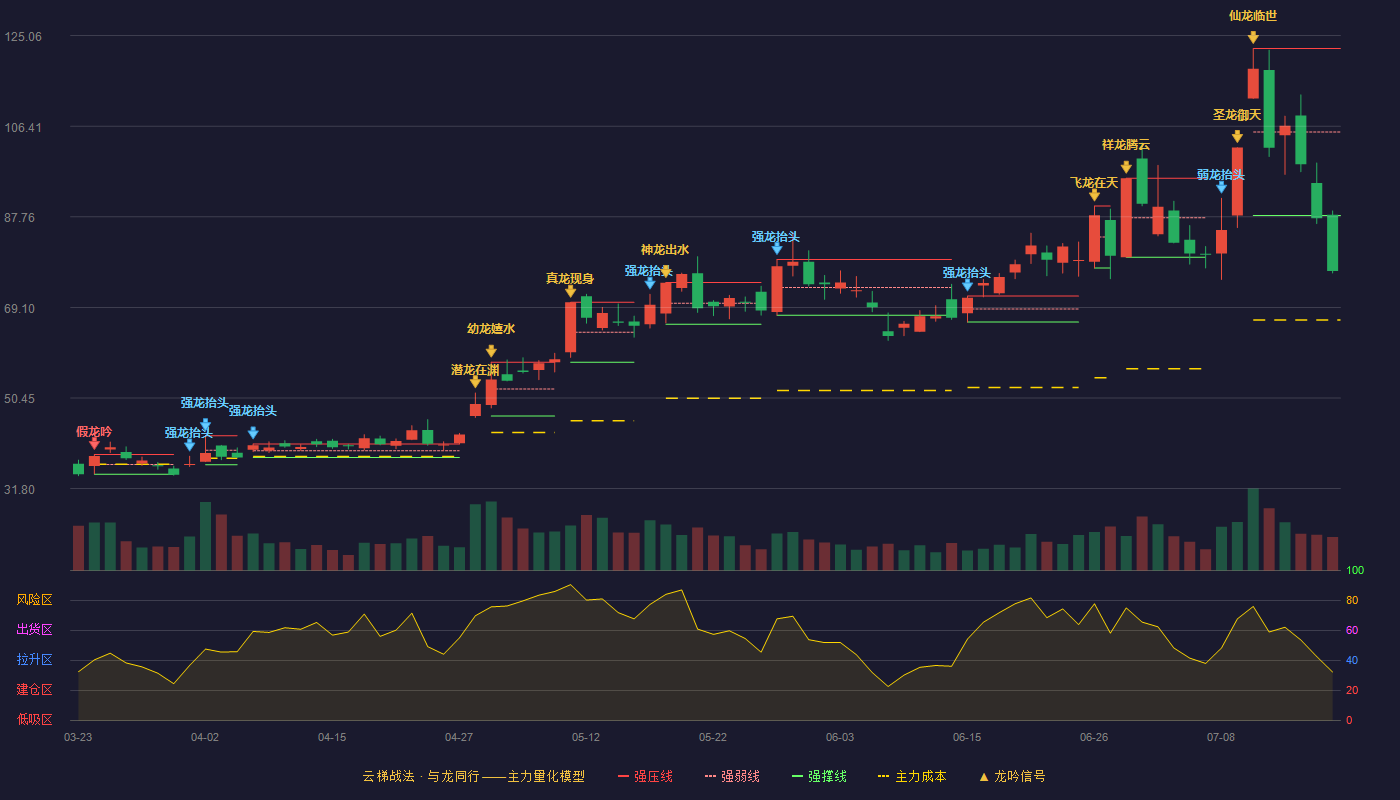Click the 06-26 date label

tap(1094, 737)
